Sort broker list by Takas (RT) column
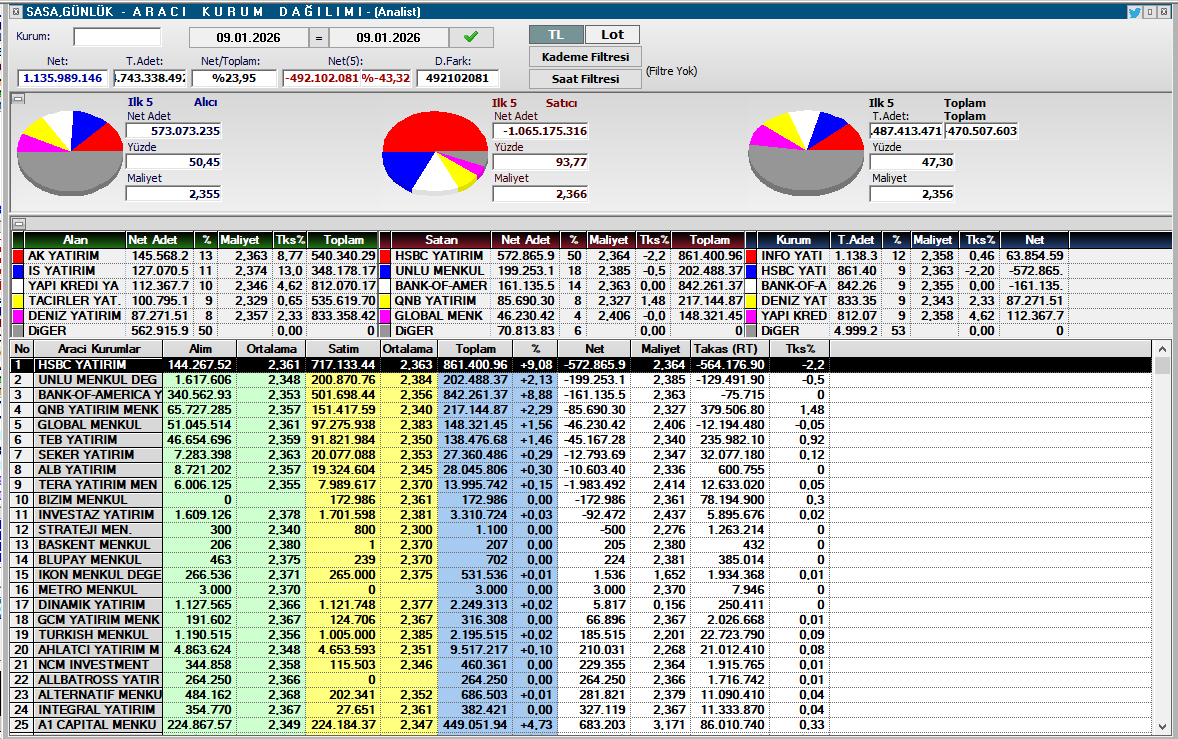Image resolution: width=1178 pixels, height=739 pixels. [726, 349]
